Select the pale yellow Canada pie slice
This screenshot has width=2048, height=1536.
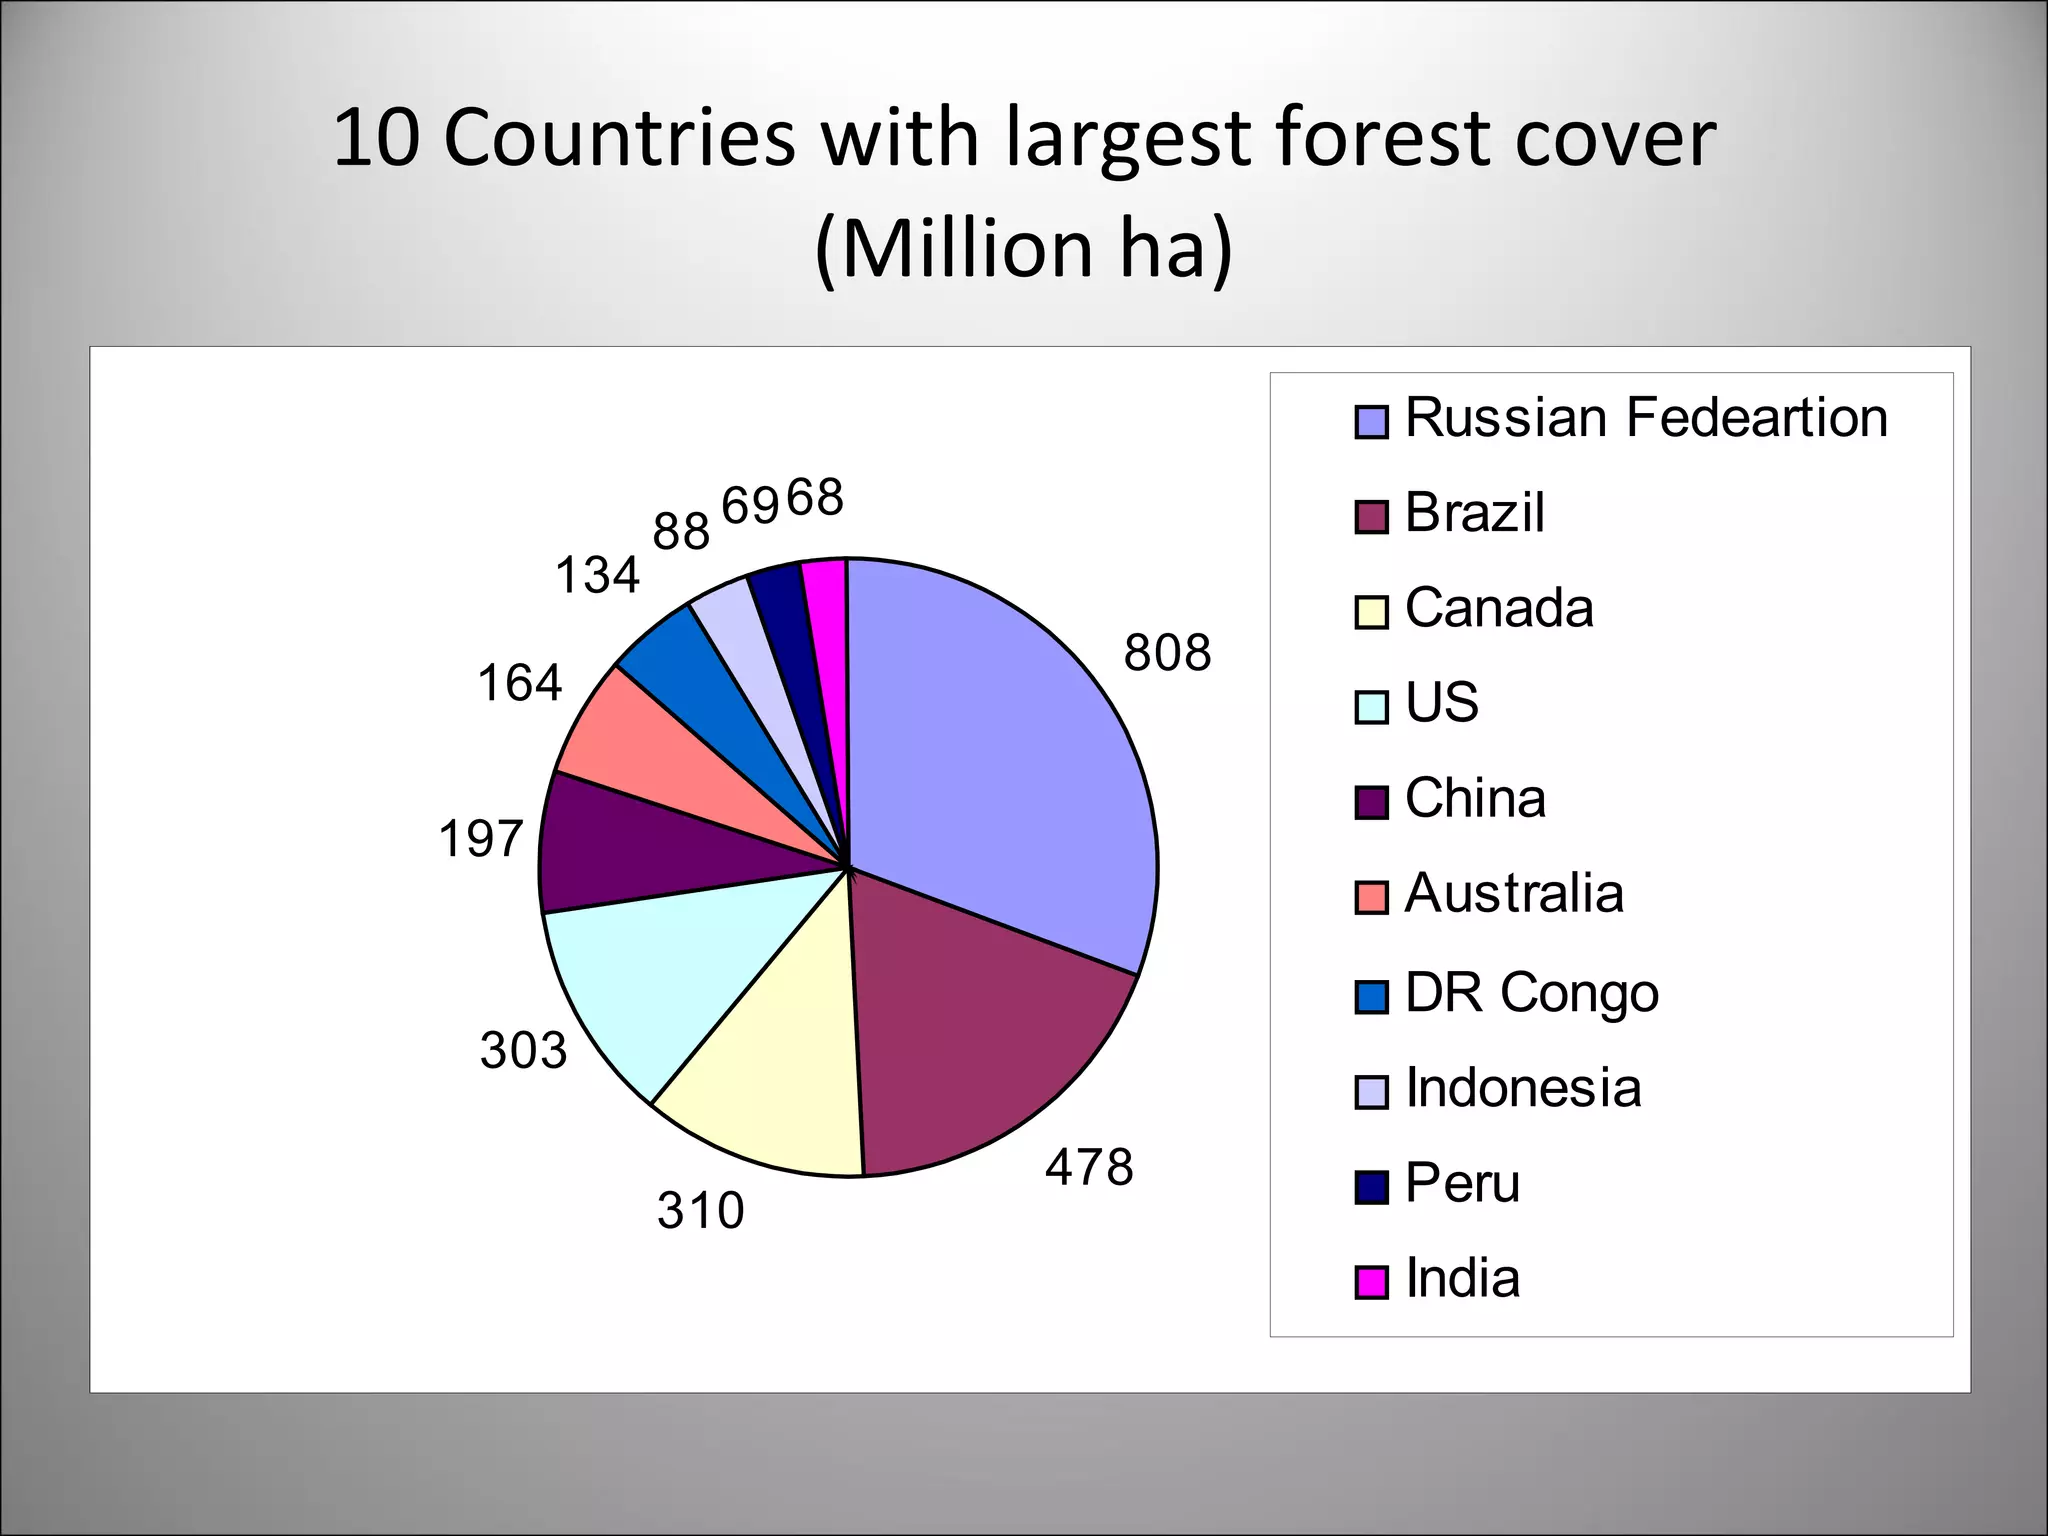780,1060
